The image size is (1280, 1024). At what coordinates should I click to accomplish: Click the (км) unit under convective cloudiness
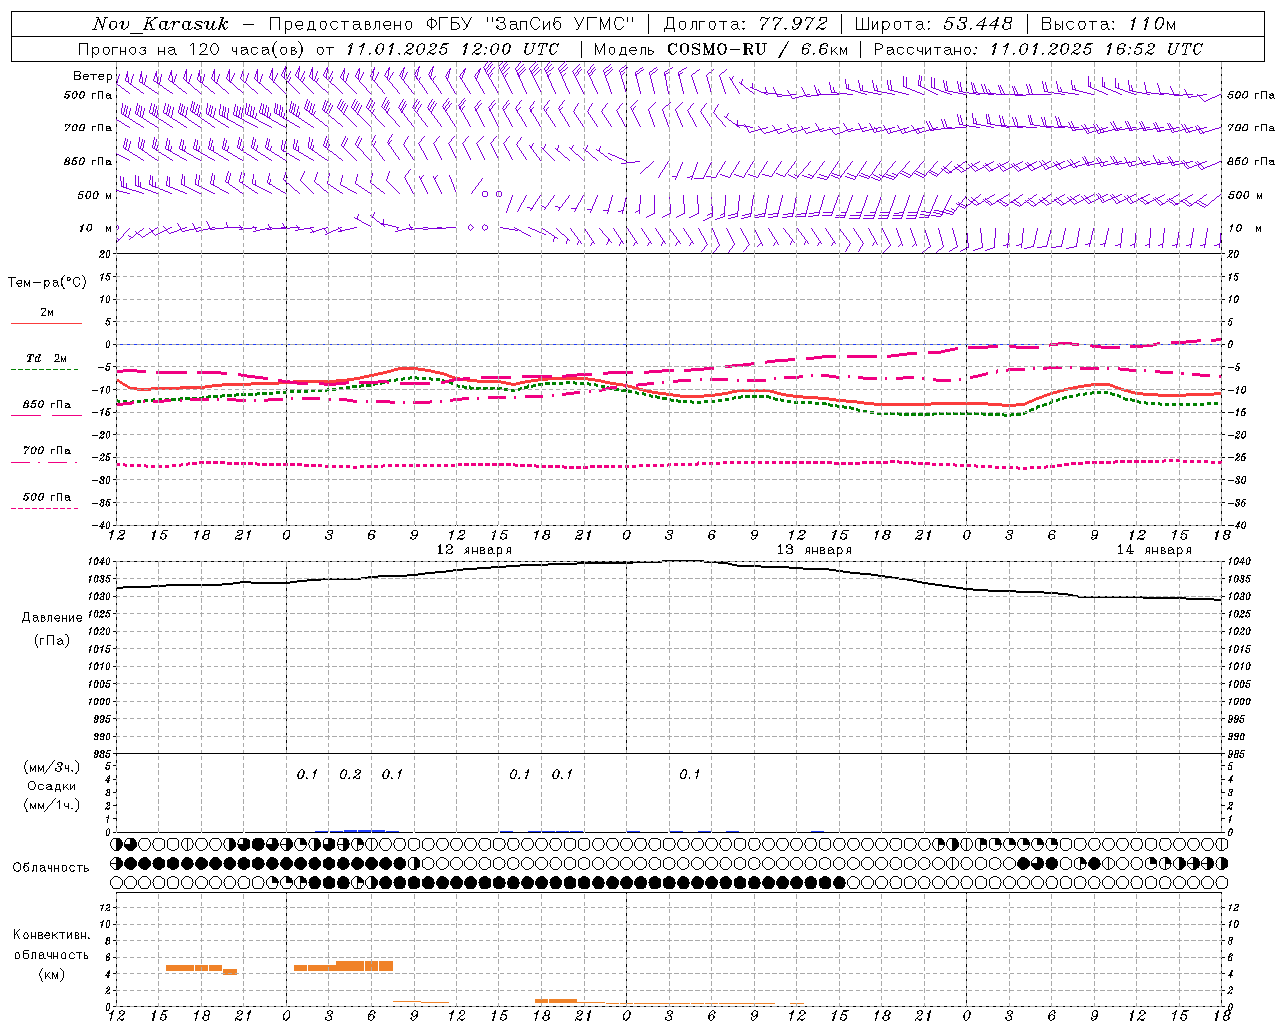(51, 973)
